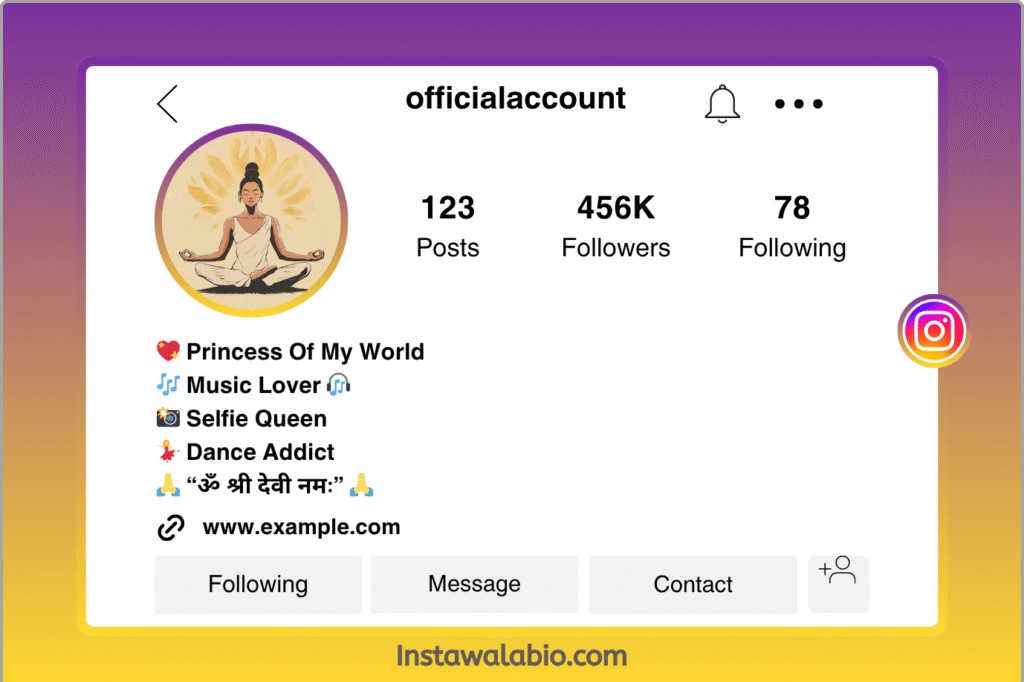Open the Message button
The height and width of the screenshot is (682, 1024).
click(x=474, y=584)
